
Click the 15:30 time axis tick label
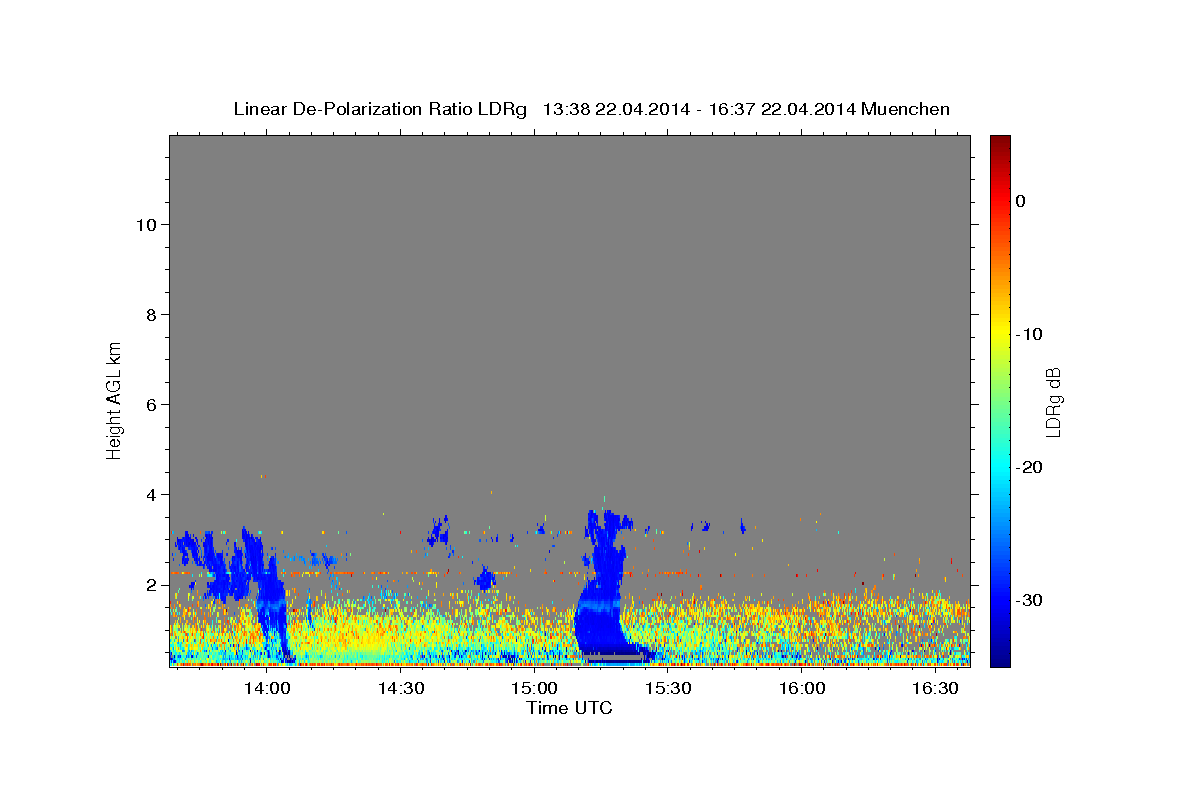point(668,688)
